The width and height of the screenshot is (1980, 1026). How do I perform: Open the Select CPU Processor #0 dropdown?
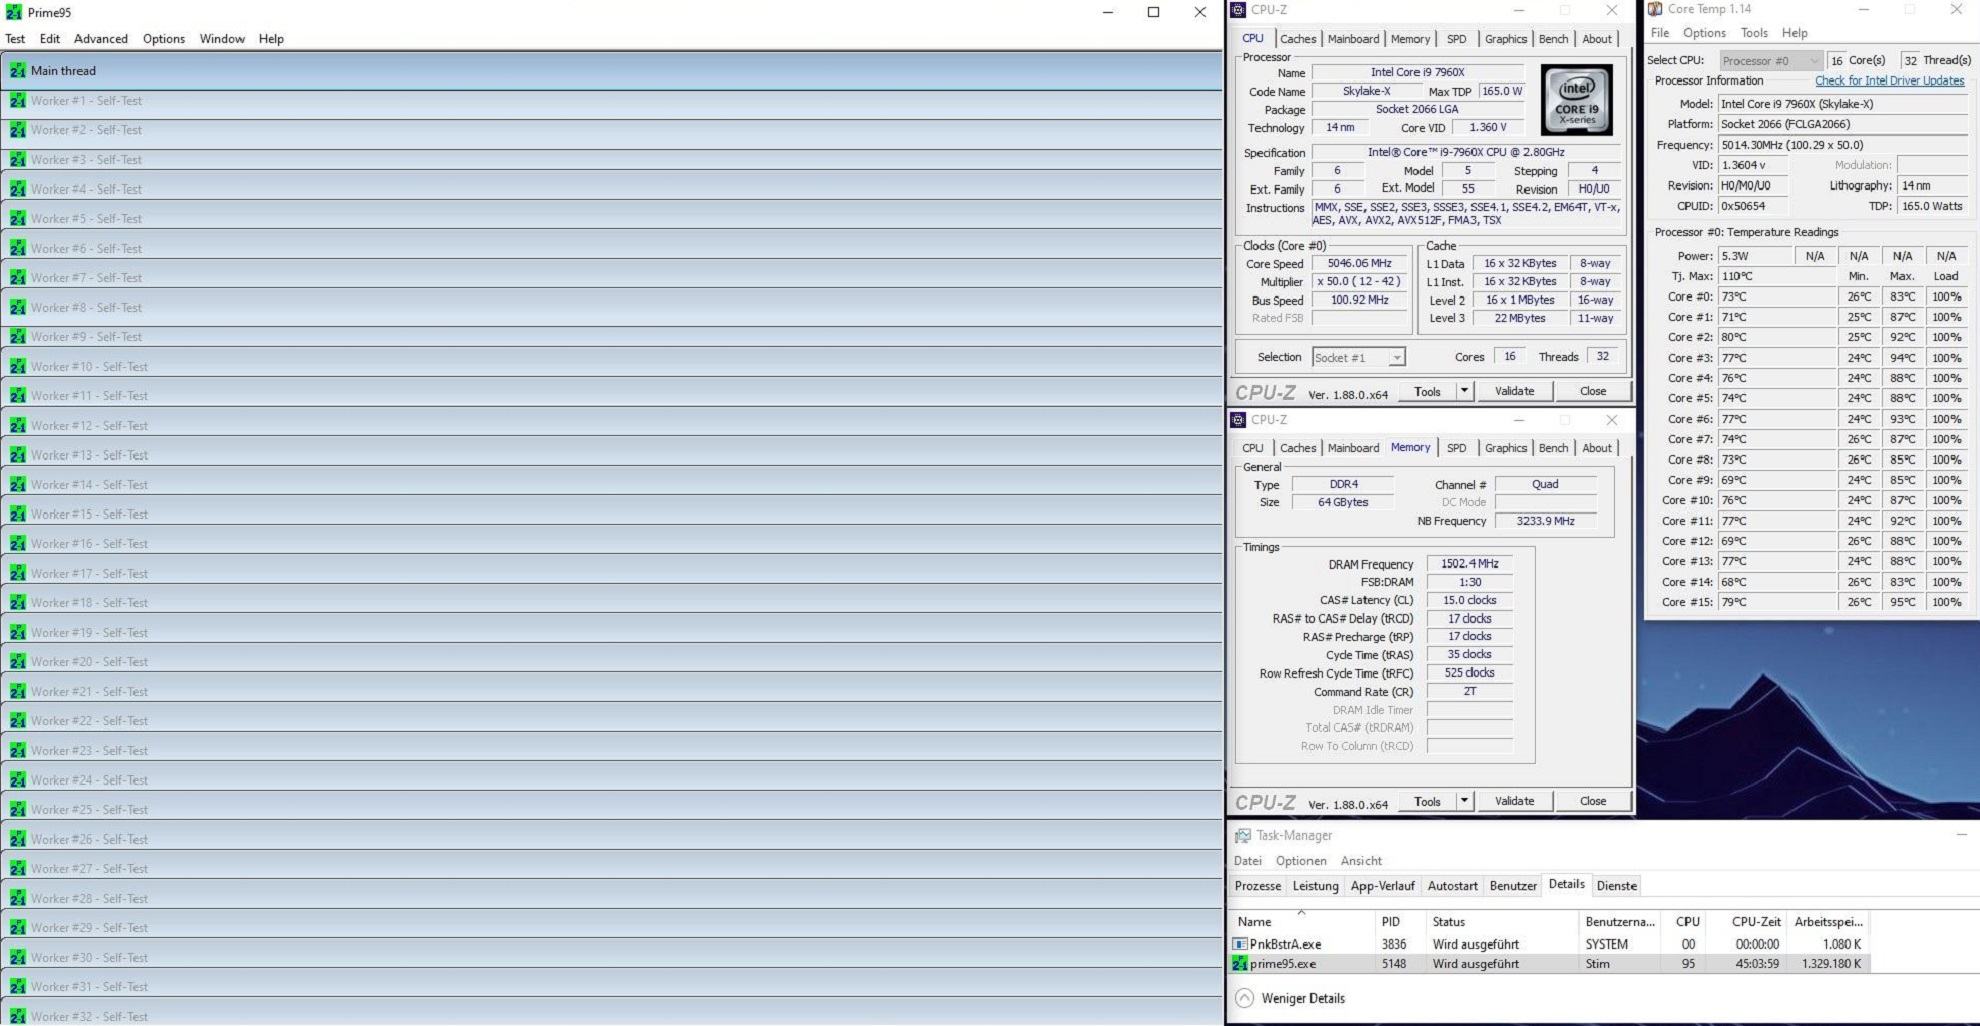pyautogui.click(x=1771, y=61)
